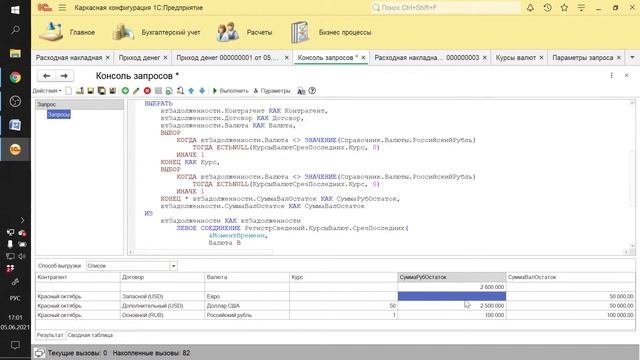Select 'Запросы' tree item
Screen dimensions: 640x360
59,114
